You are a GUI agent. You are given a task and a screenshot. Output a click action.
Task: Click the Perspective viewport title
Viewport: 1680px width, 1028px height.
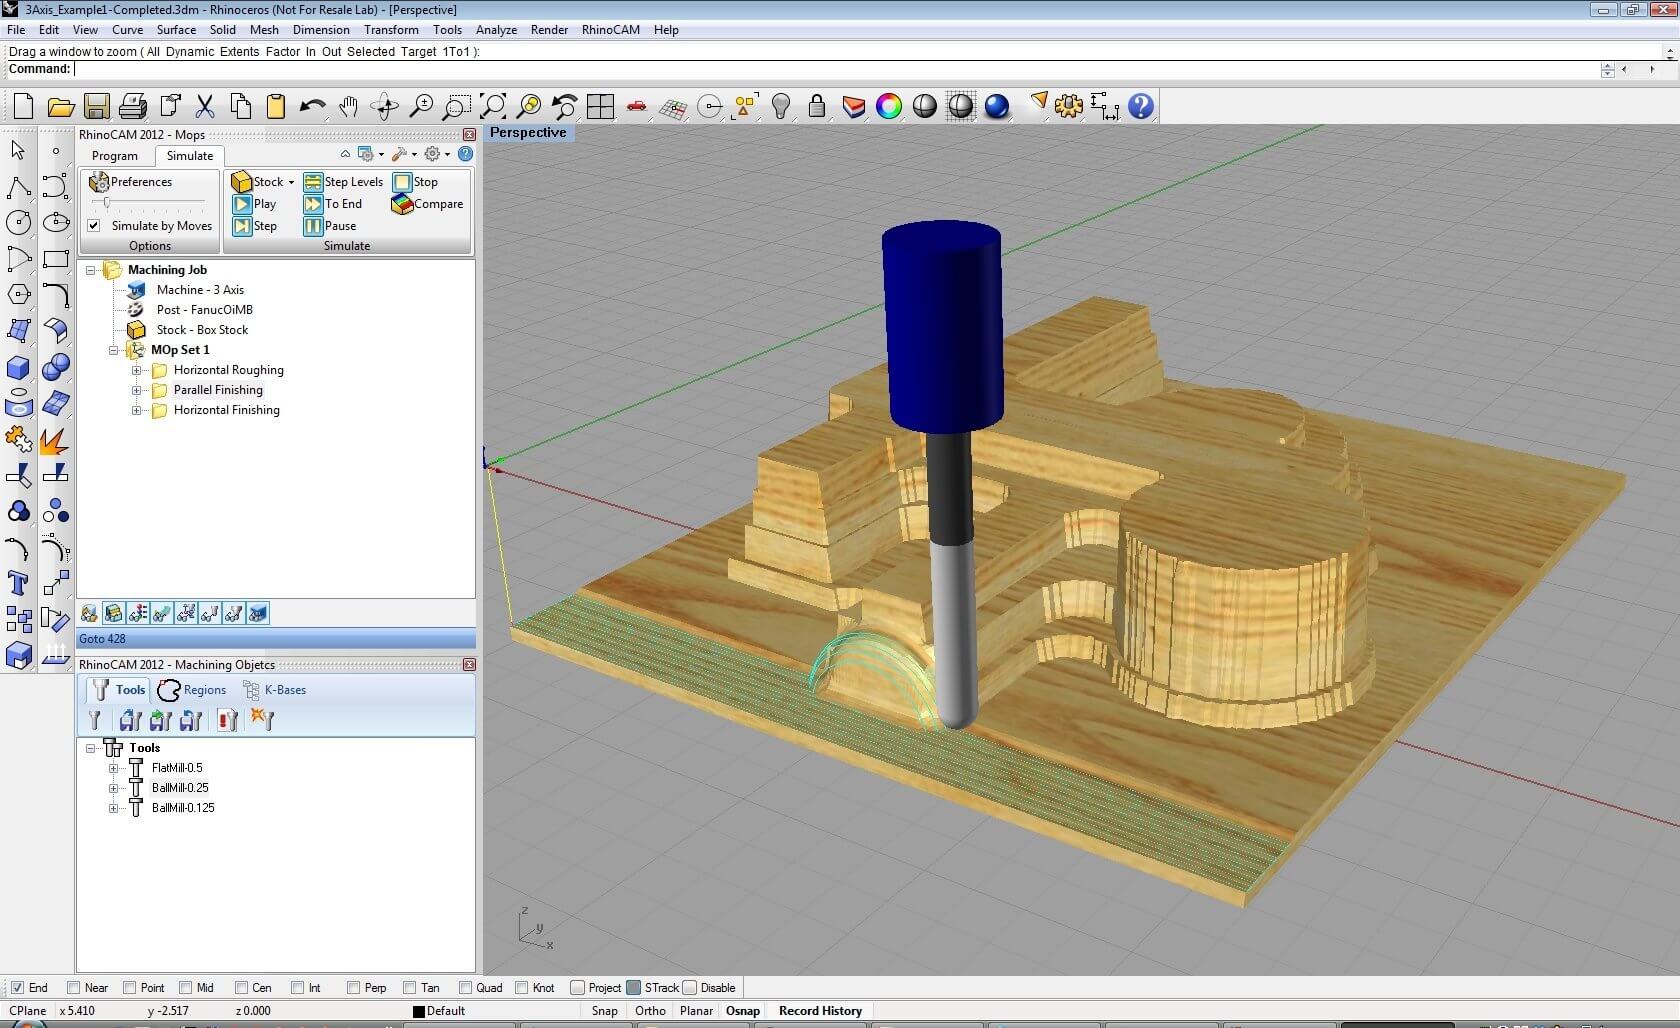(x=528, y=132)
